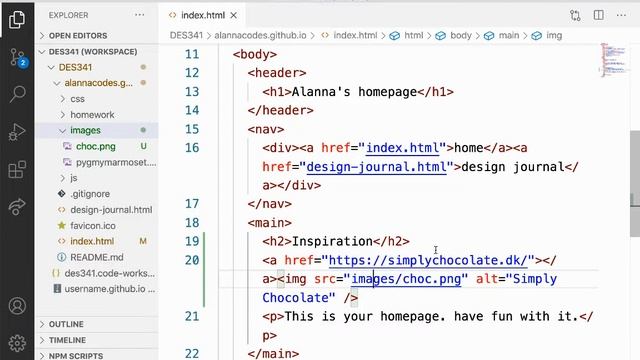Open the Live Share view icon
Screen dimensions: 640x360
tap(17, 207)
